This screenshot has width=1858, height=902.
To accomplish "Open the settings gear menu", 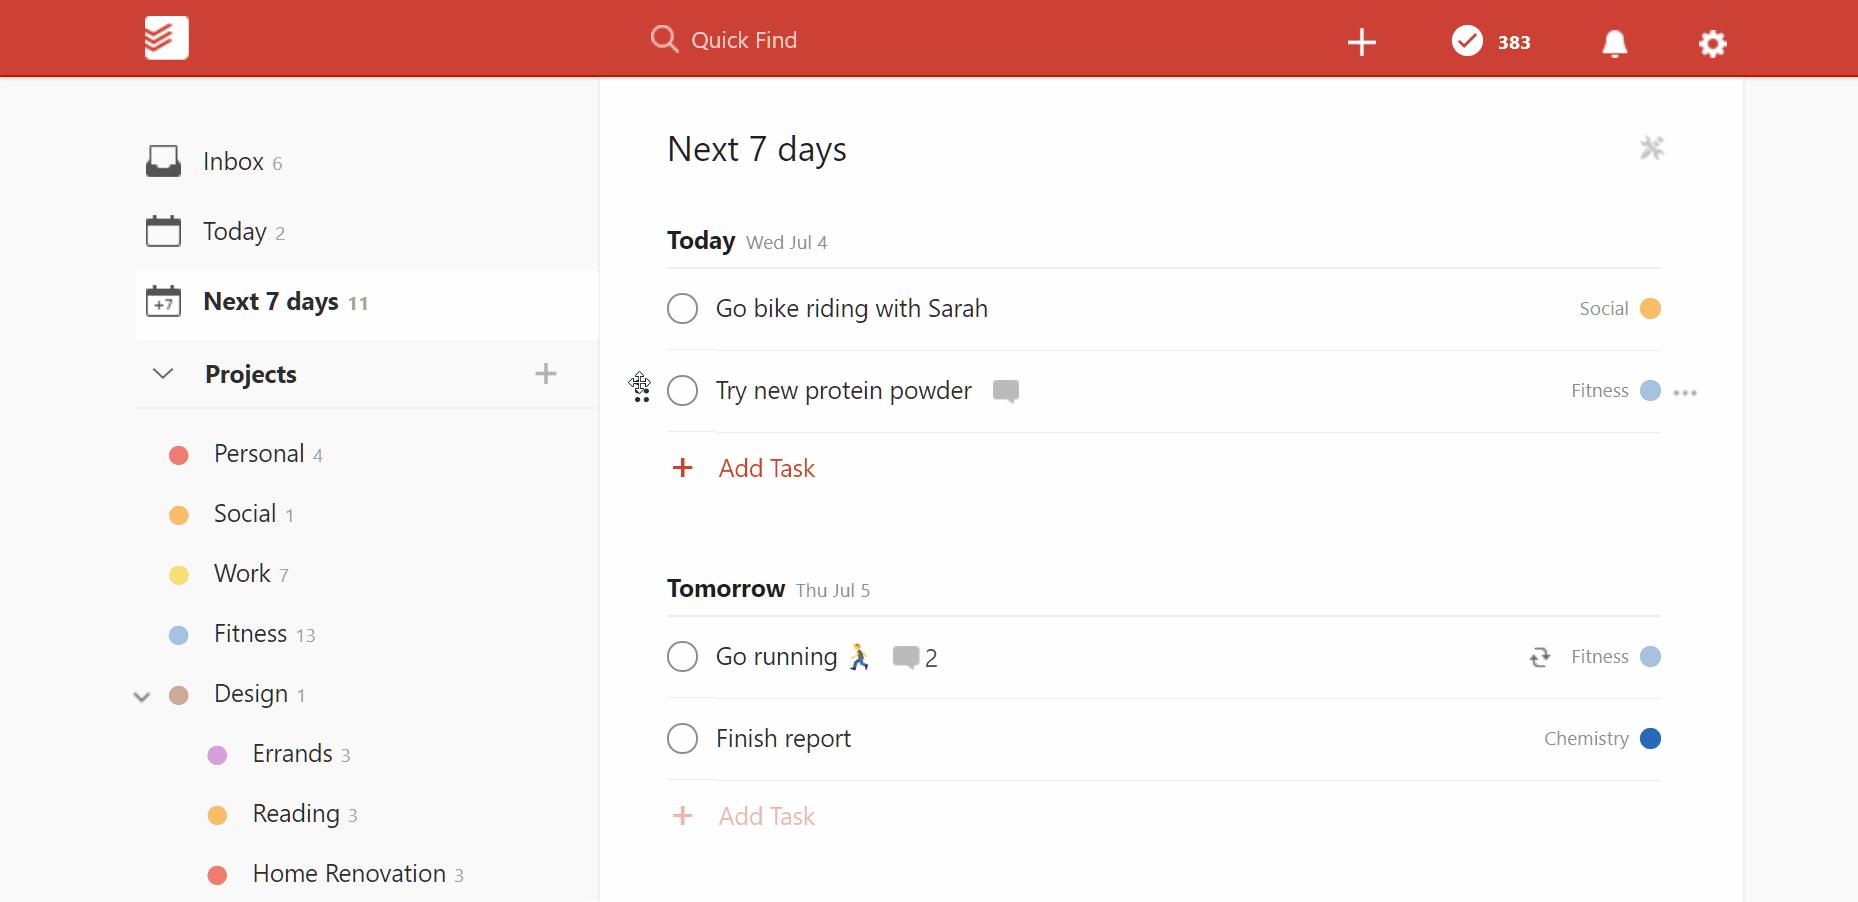I will 1712,43.
